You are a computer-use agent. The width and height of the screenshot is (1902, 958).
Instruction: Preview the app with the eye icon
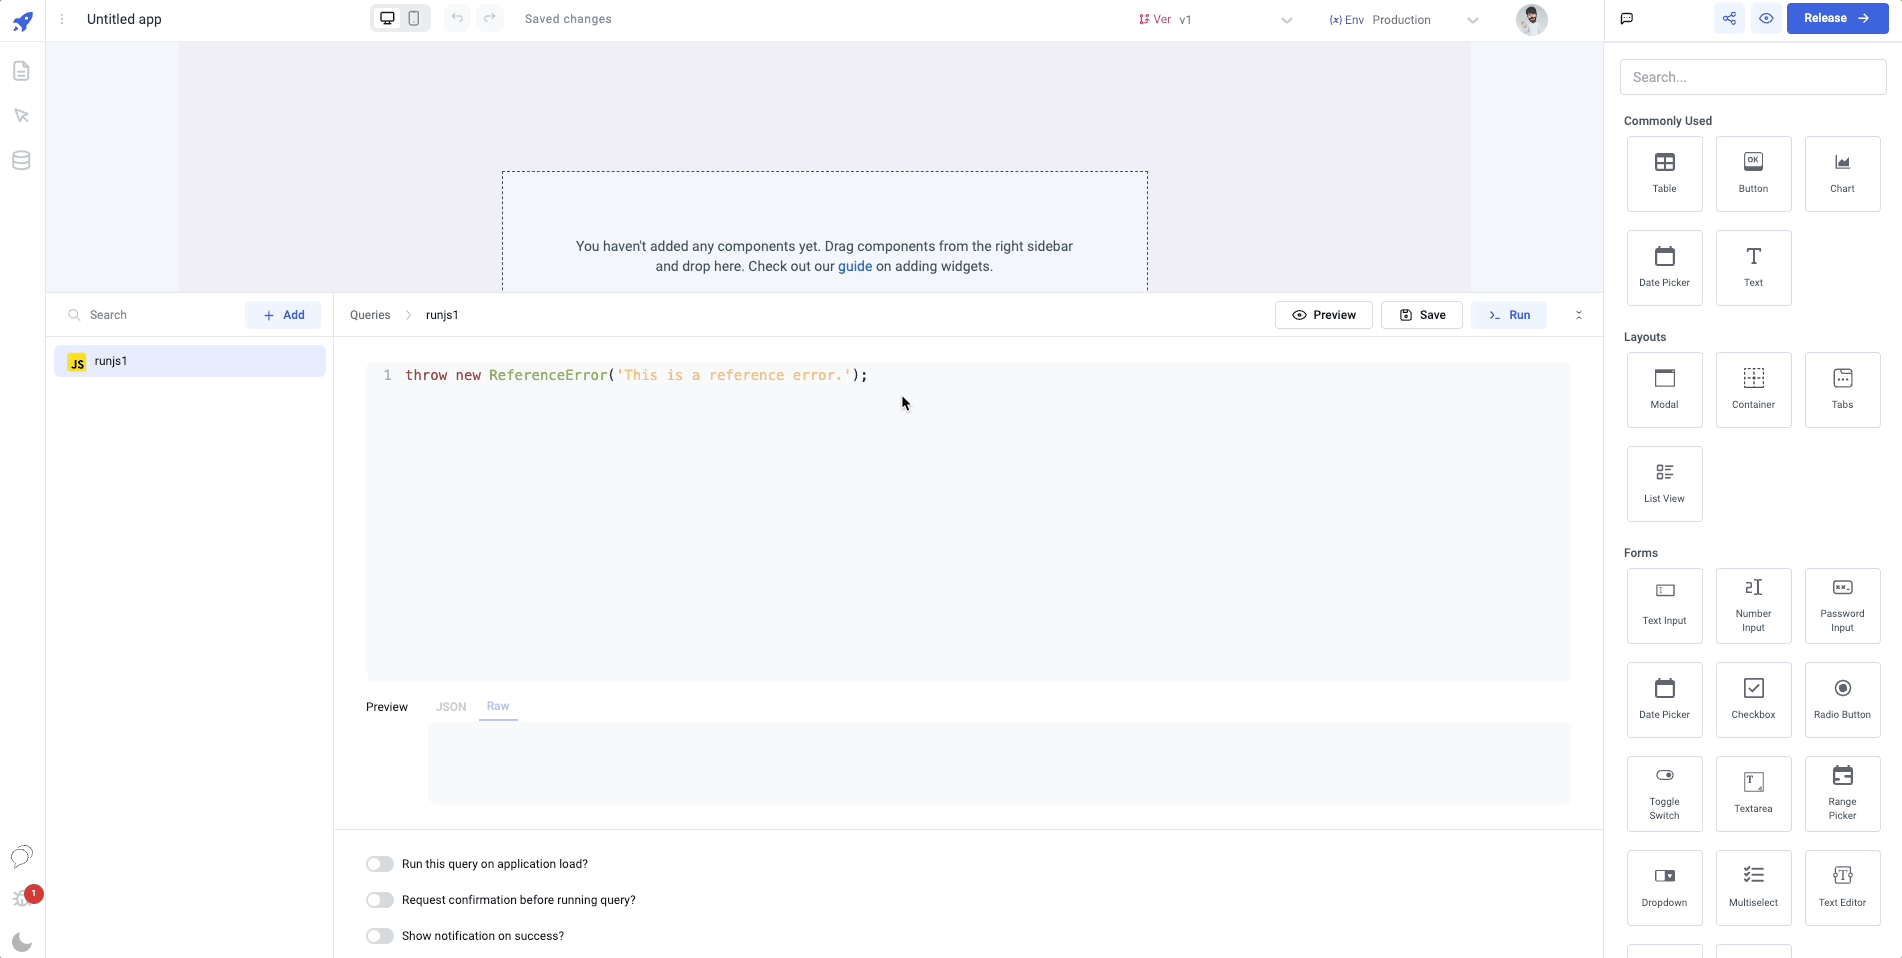[1766, 18]
